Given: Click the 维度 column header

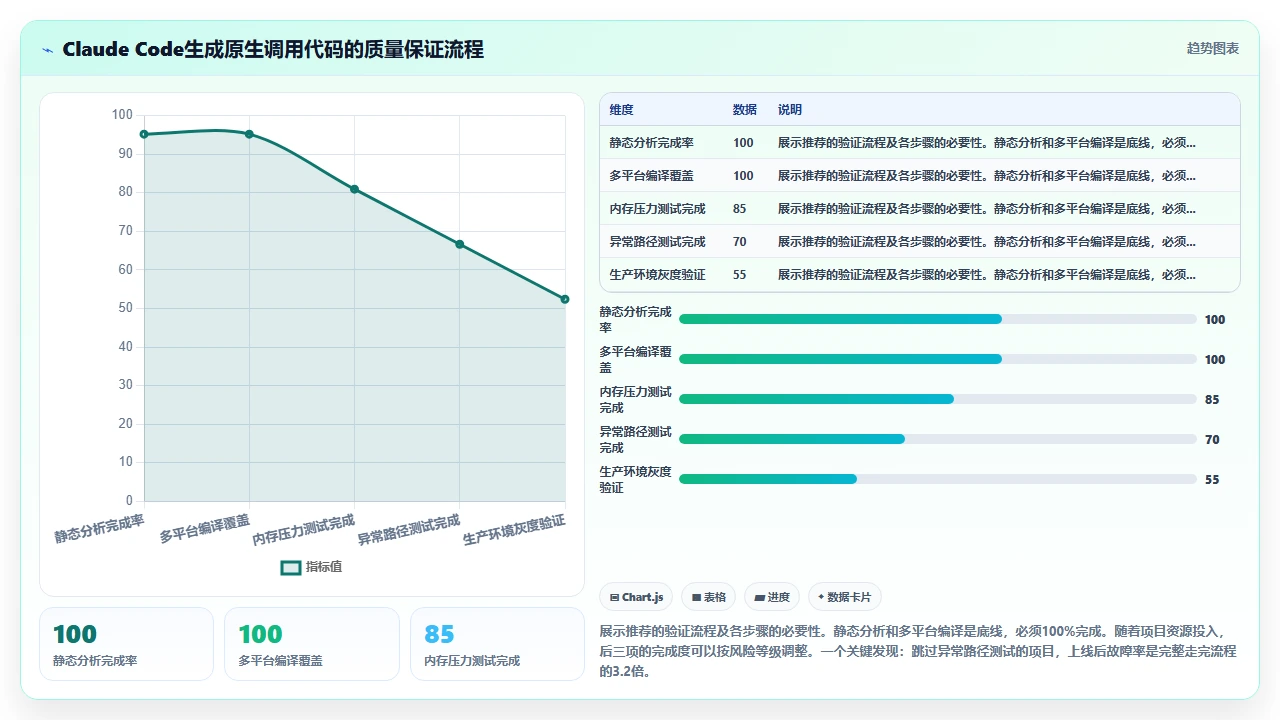Looking at the screenshot, I should tap(621, 110).
